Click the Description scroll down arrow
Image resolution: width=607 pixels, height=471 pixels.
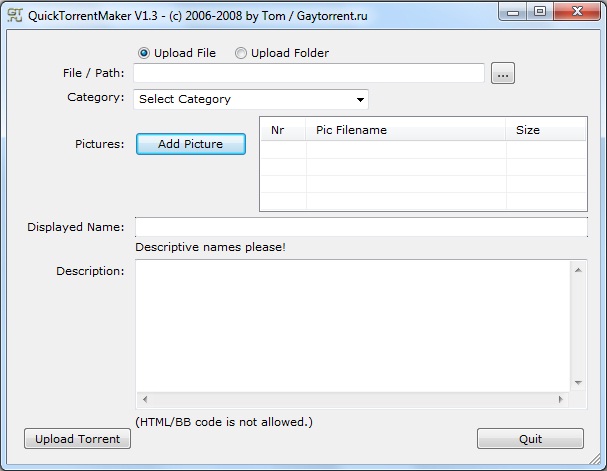578,383
